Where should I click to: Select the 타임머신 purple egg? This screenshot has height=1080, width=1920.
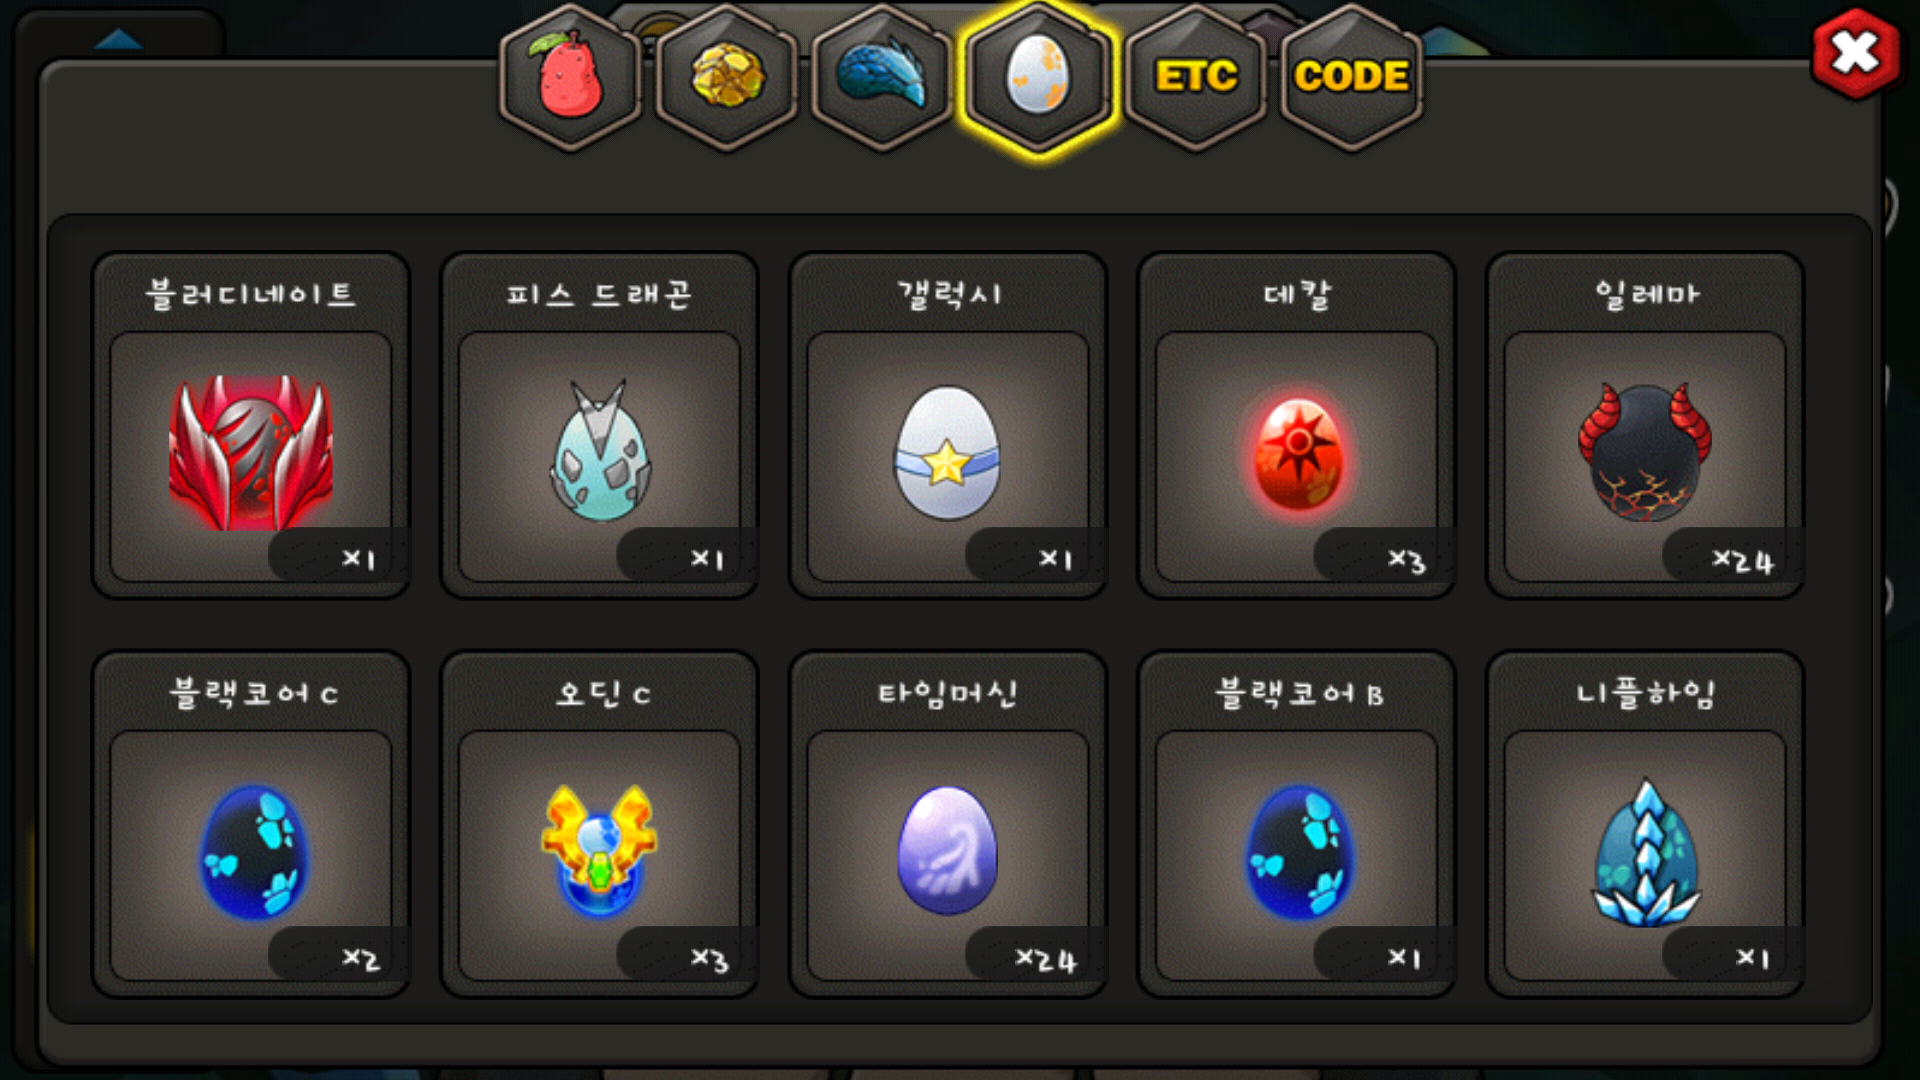pyautogui.click(x=947, y=850)
